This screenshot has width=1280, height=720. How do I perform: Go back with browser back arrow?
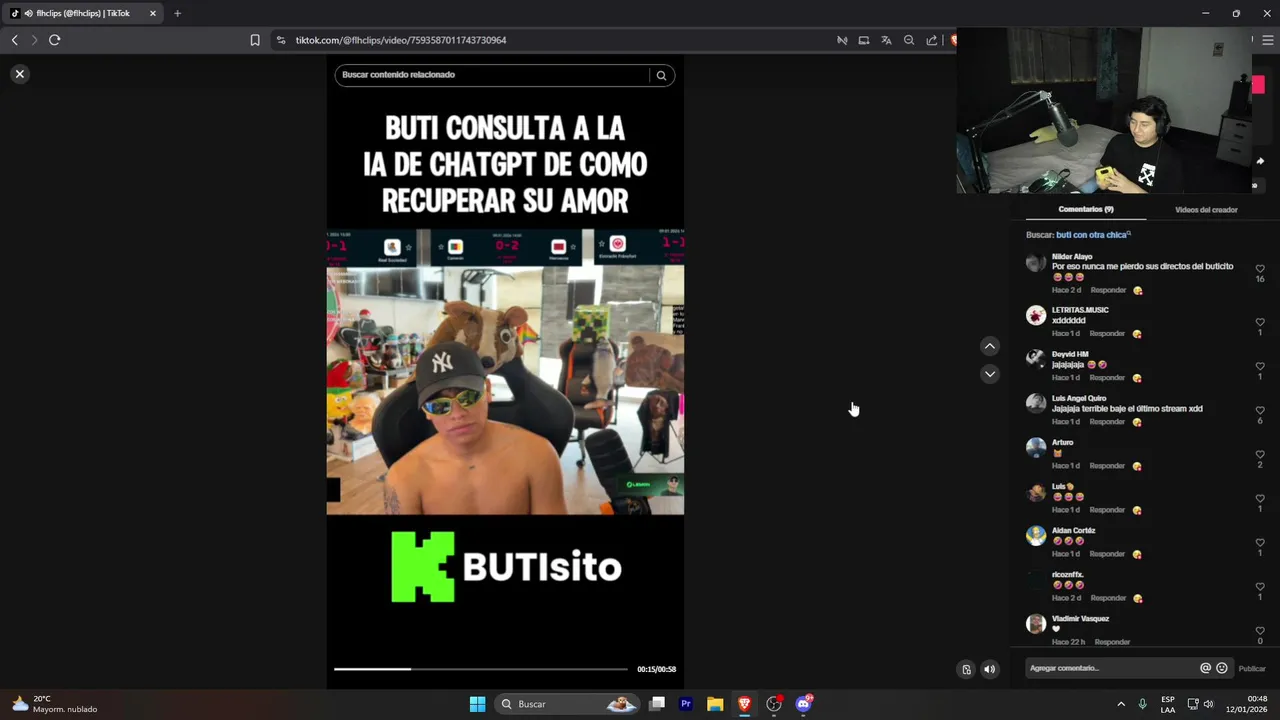click(x=14, y=40)
